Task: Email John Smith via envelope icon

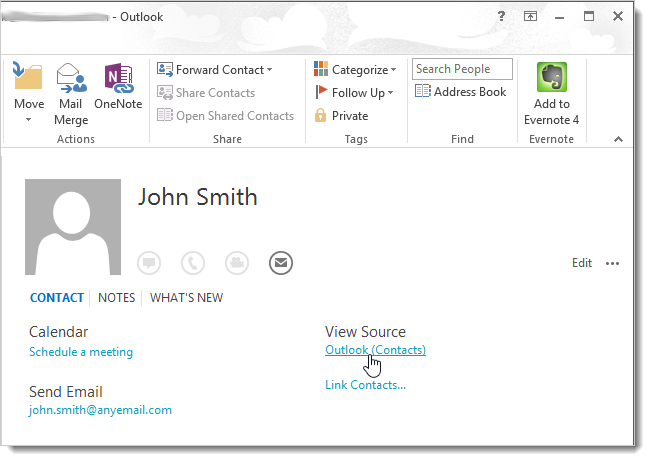Action: (x=281, y=263)
